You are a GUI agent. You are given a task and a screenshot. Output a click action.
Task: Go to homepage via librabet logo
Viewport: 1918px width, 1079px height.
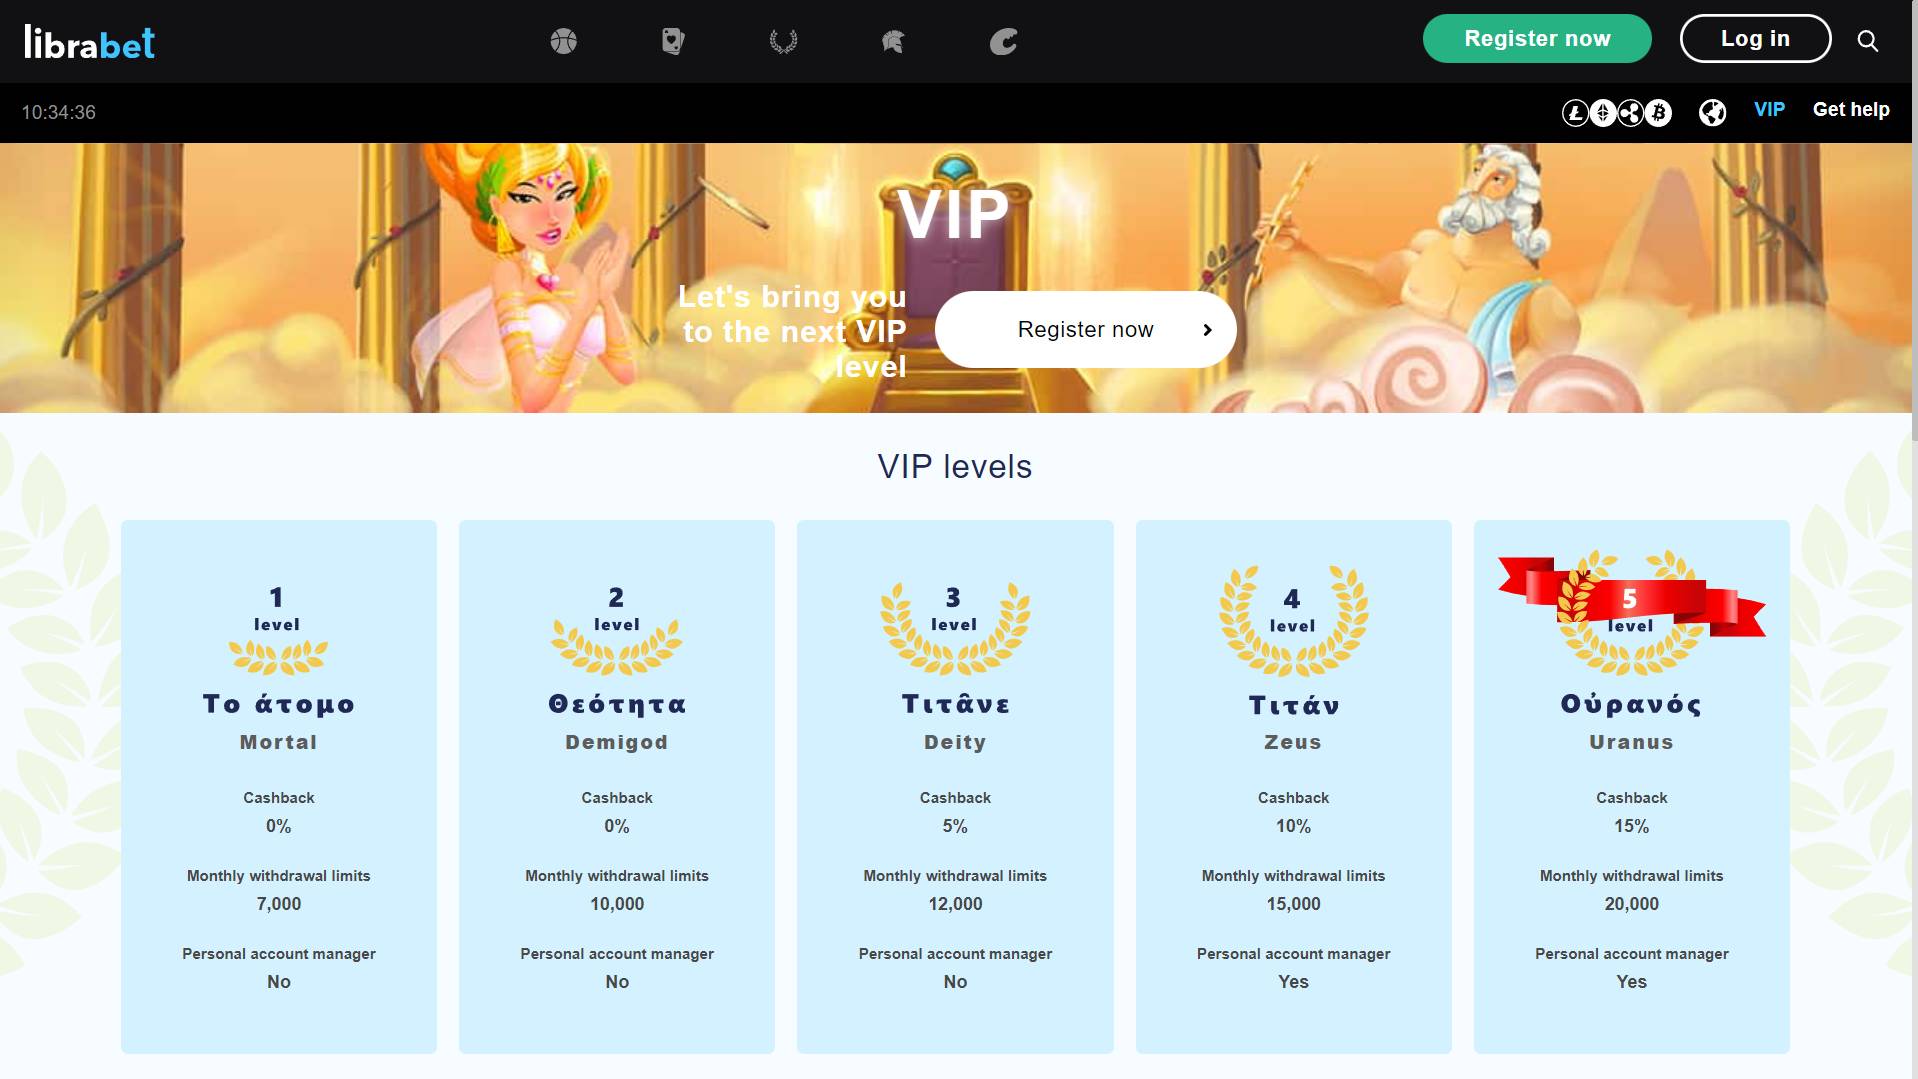pos(89,42)
